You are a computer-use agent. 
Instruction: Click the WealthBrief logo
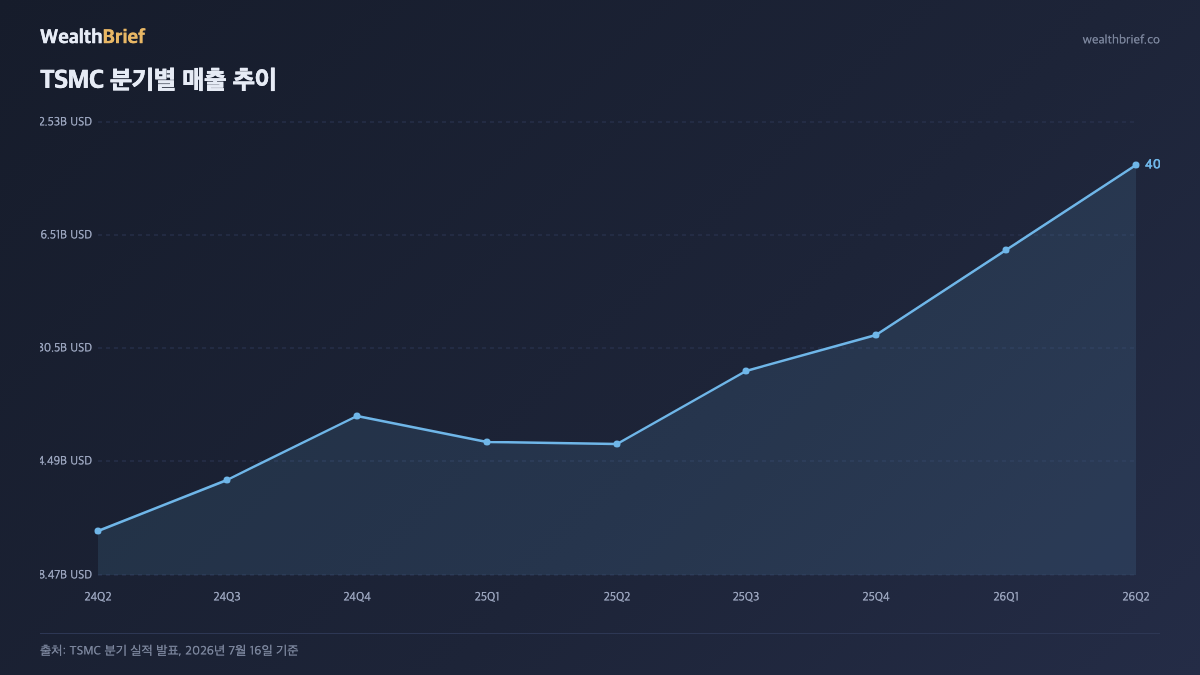92,36
